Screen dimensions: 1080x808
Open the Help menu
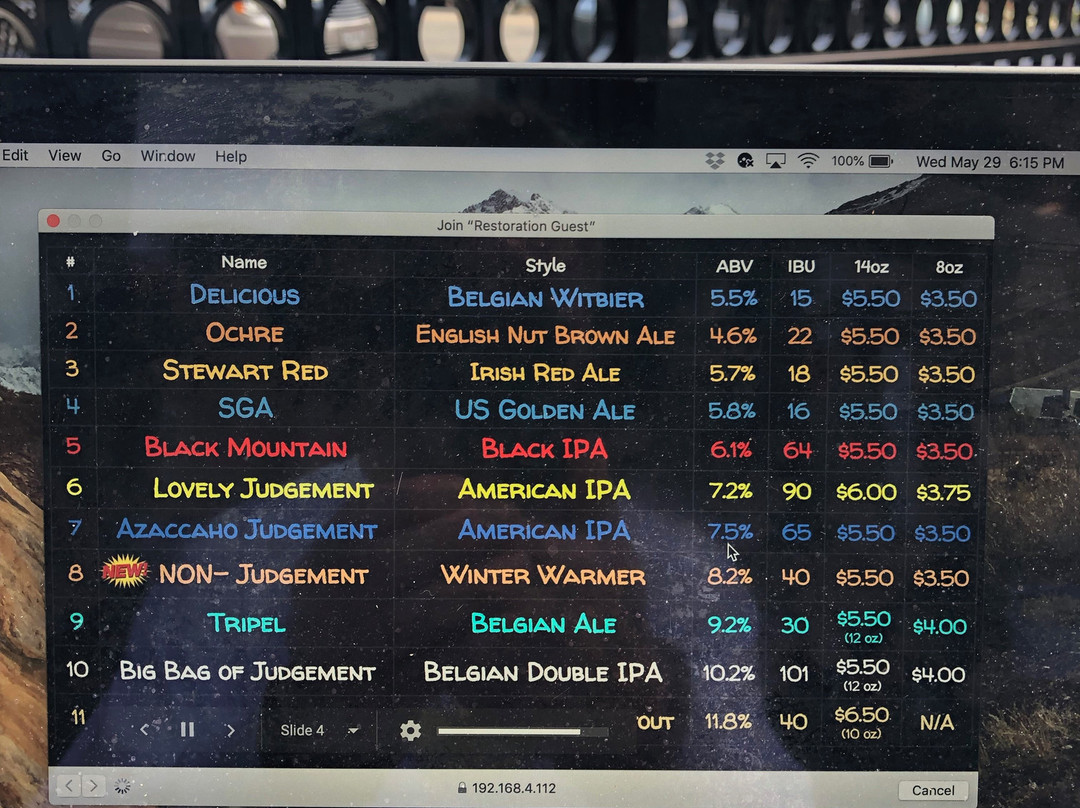(x=231, y=157)
